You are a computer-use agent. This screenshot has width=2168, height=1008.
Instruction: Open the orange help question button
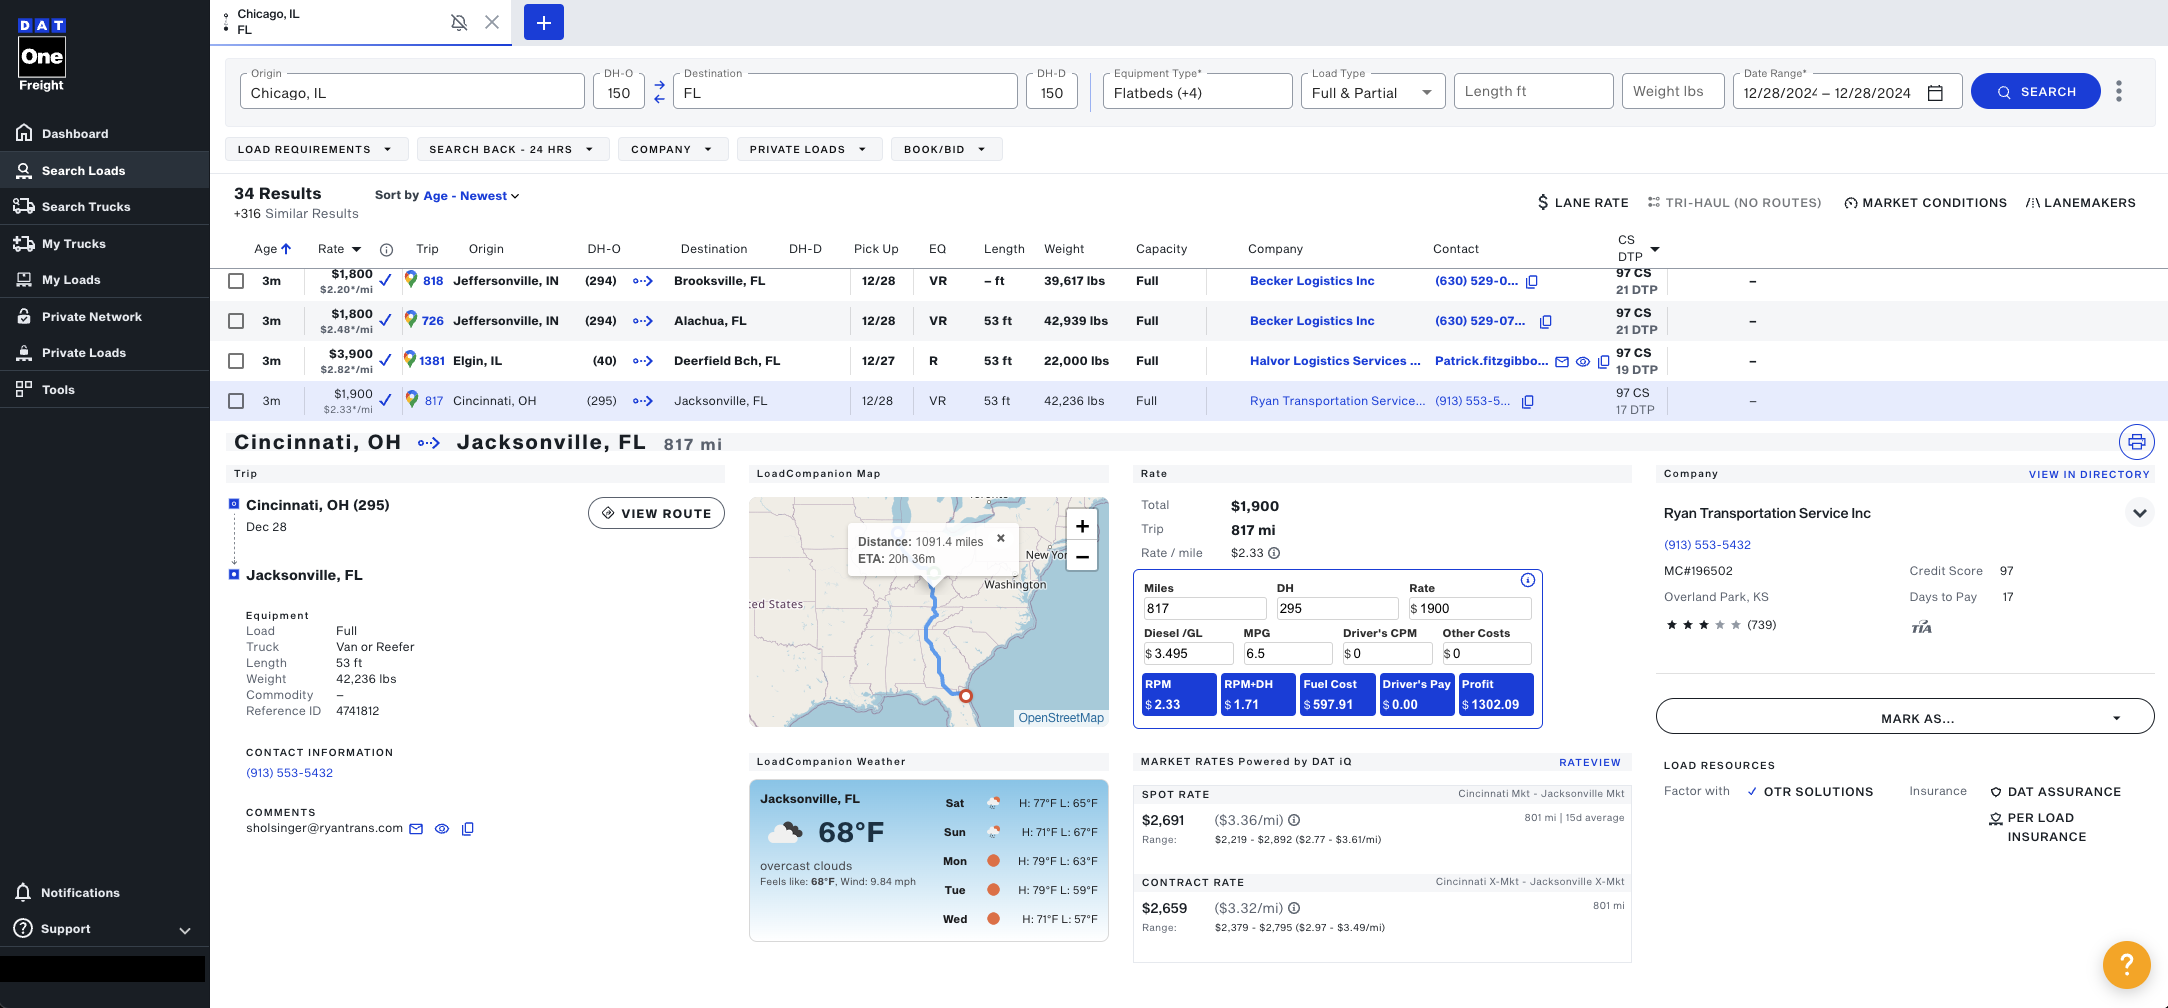2127,965
